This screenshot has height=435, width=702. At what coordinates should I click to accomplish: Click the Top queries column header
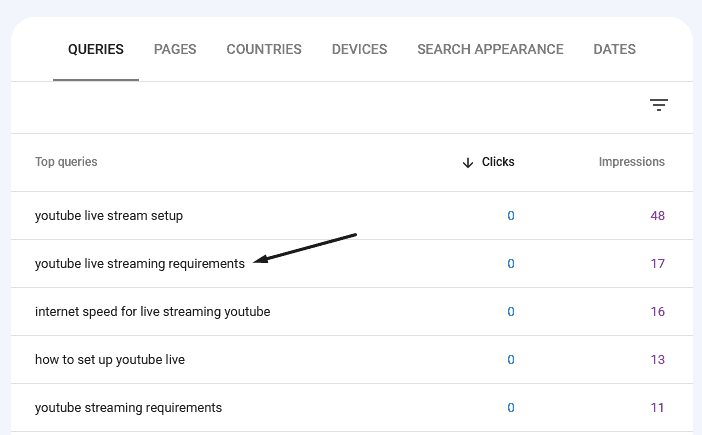66,162
